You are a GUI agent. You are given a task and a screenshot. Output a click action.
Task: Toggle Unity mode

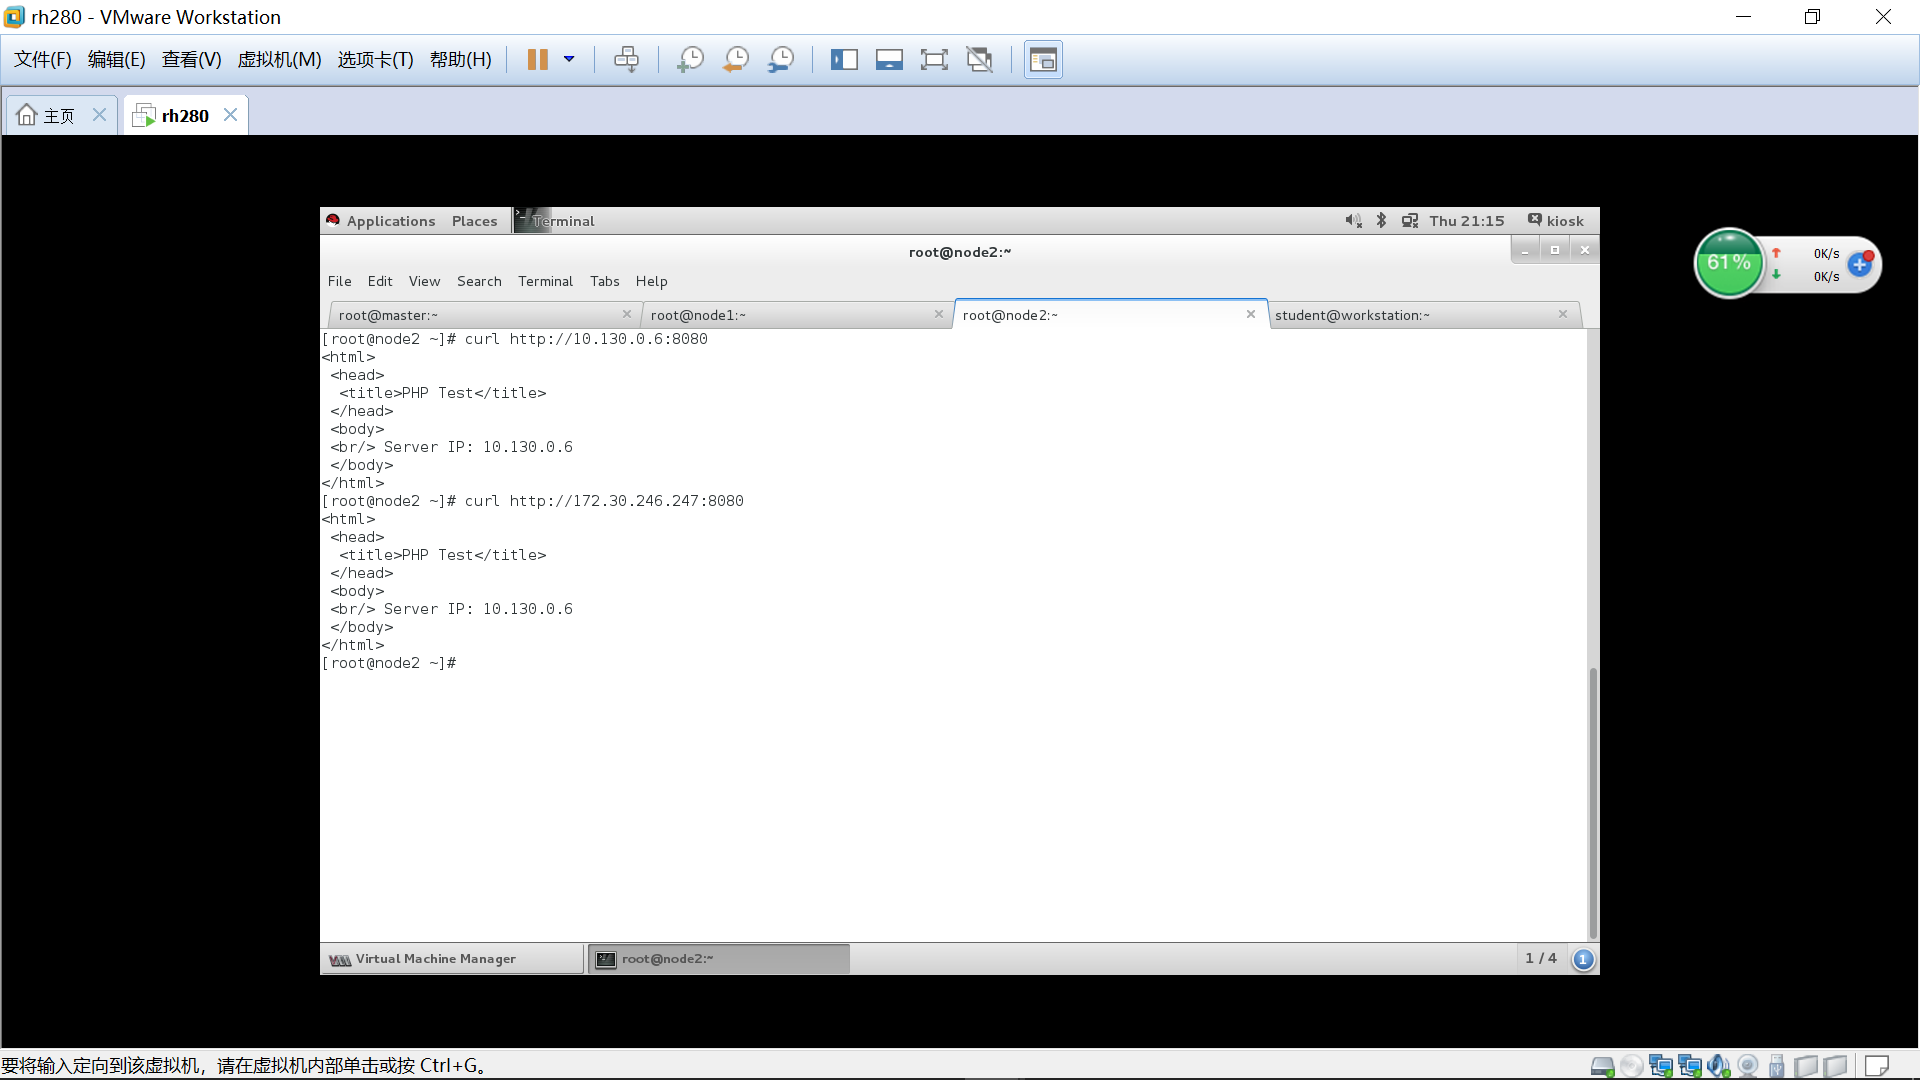coord(979,60)
